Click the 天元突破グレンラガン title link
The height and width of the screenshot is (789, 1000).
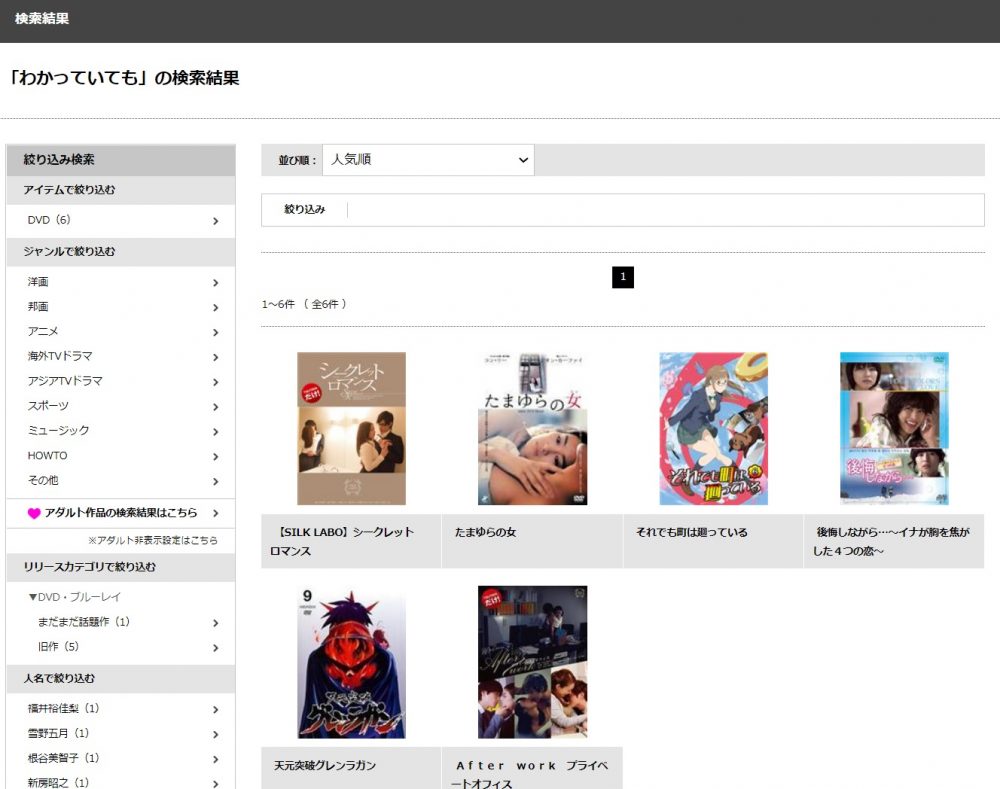tap(325, 765)
